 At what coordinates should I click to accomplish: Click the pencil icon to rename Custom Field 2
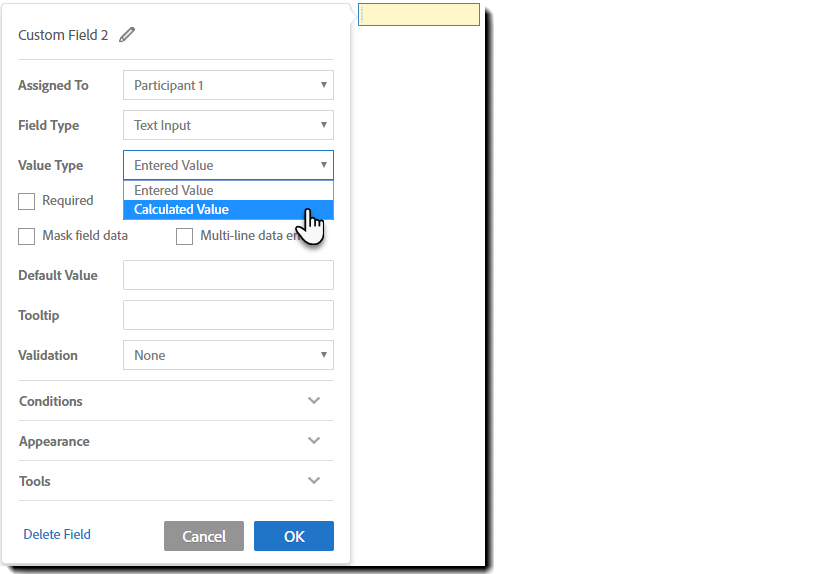[127, 35]
